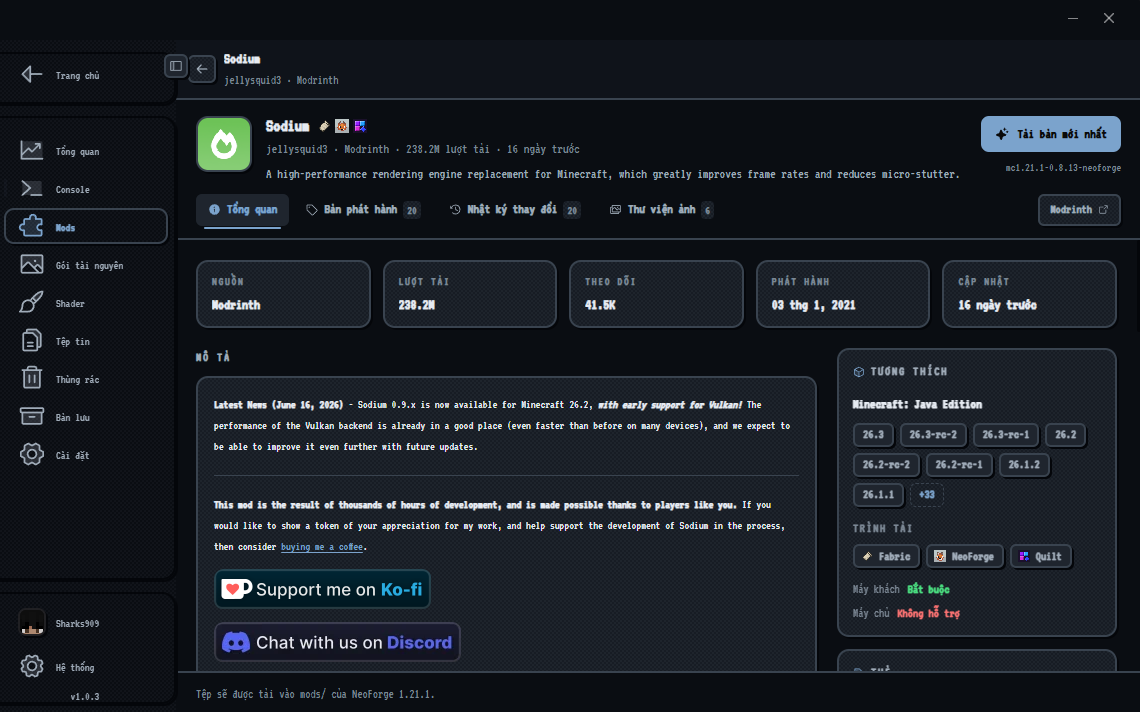Open the Console terminal icon

click(x=31, y=188)
